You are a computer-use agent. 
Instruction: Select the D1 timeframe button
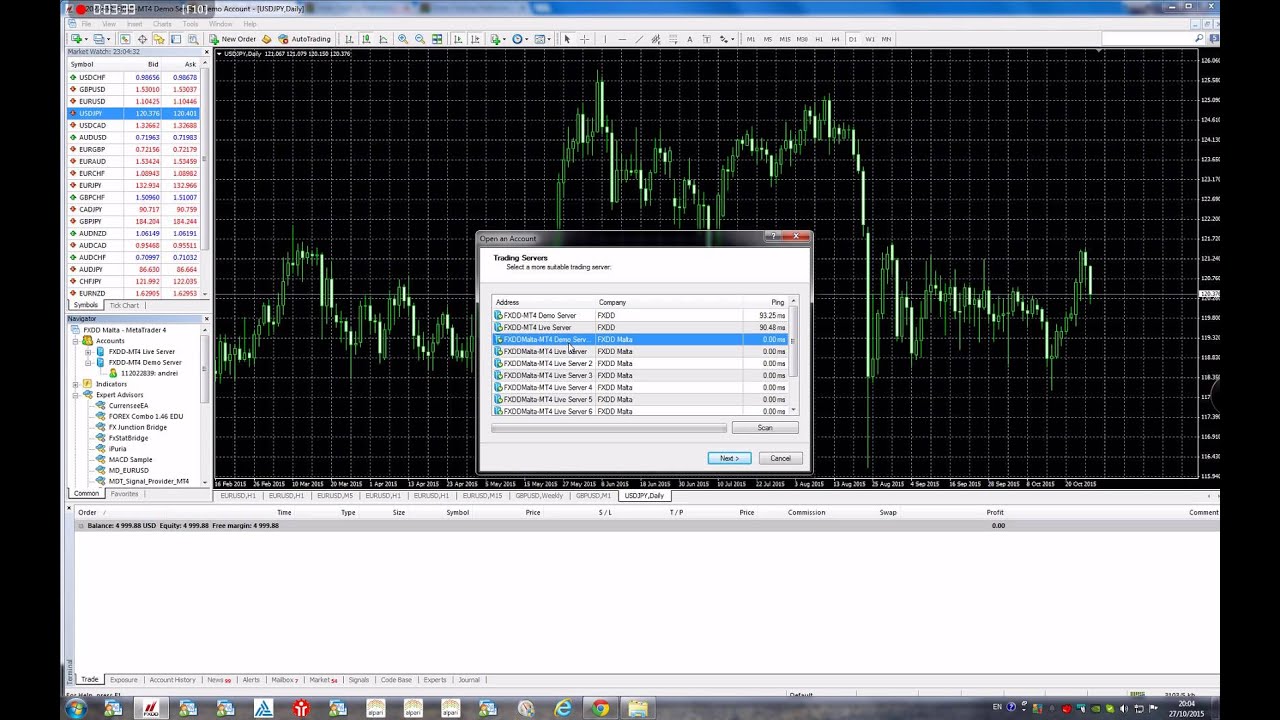click(x=852, y=39)
